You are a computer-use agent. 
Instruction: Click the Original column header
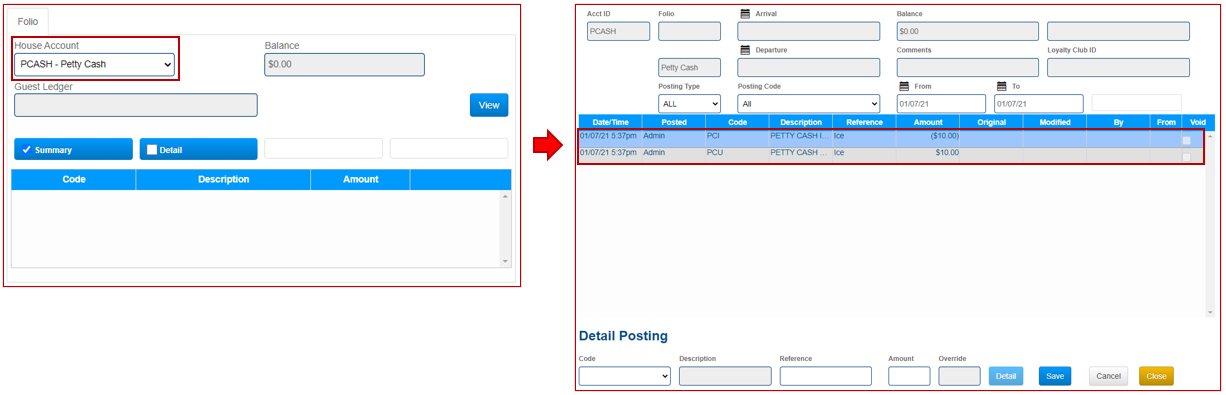coord(991,122)
